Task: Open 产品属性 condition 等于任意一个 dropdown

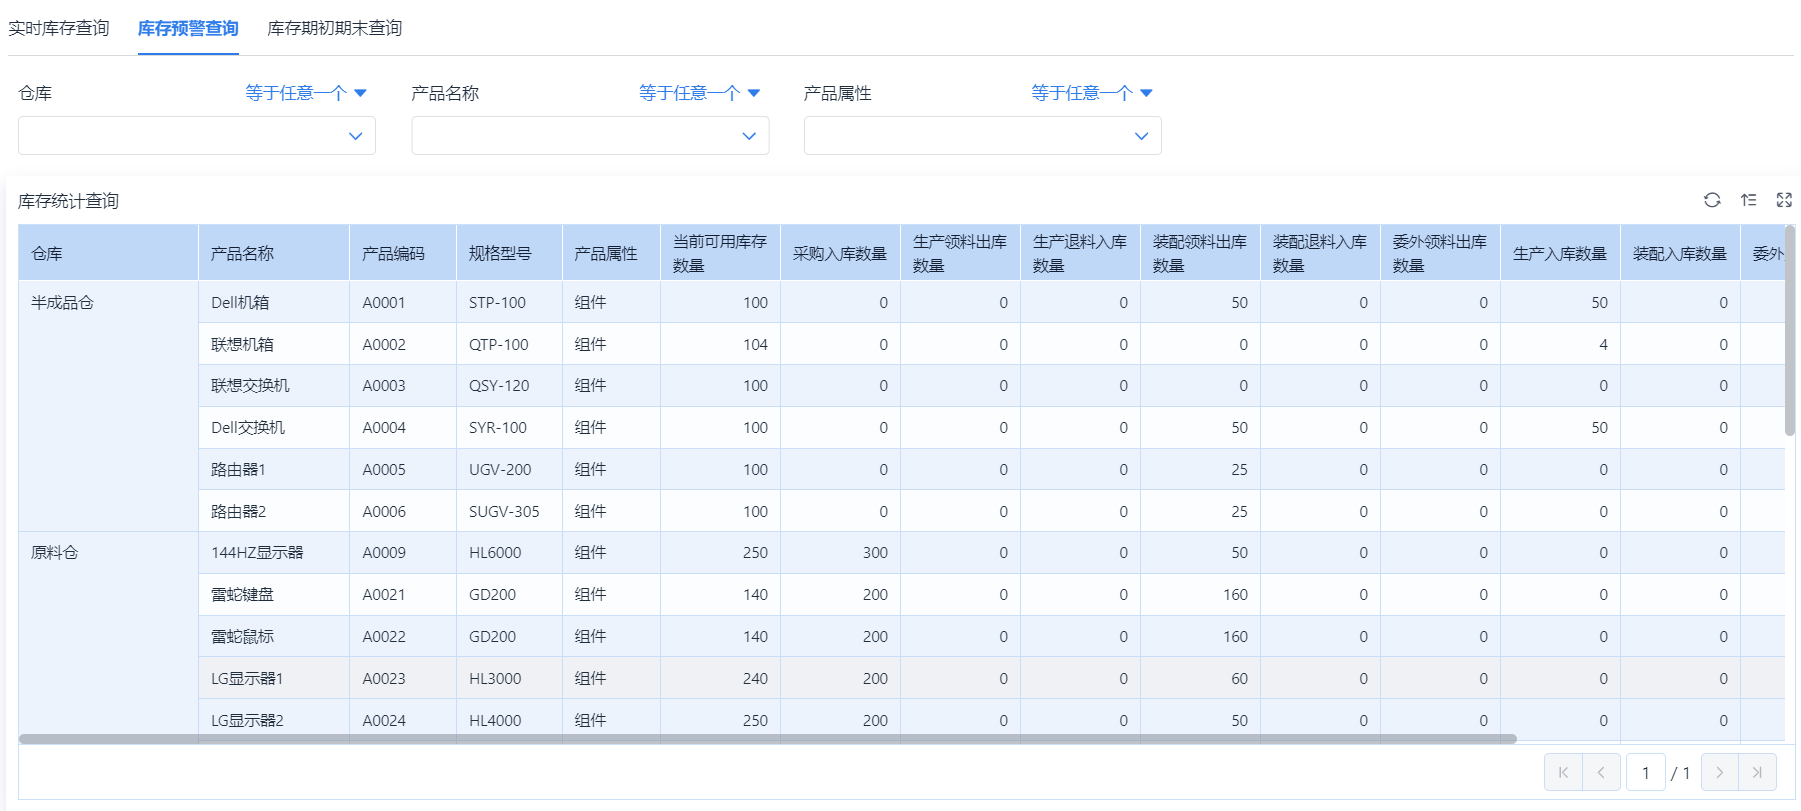Action: pyautogui.click(x=1092, y=93)
